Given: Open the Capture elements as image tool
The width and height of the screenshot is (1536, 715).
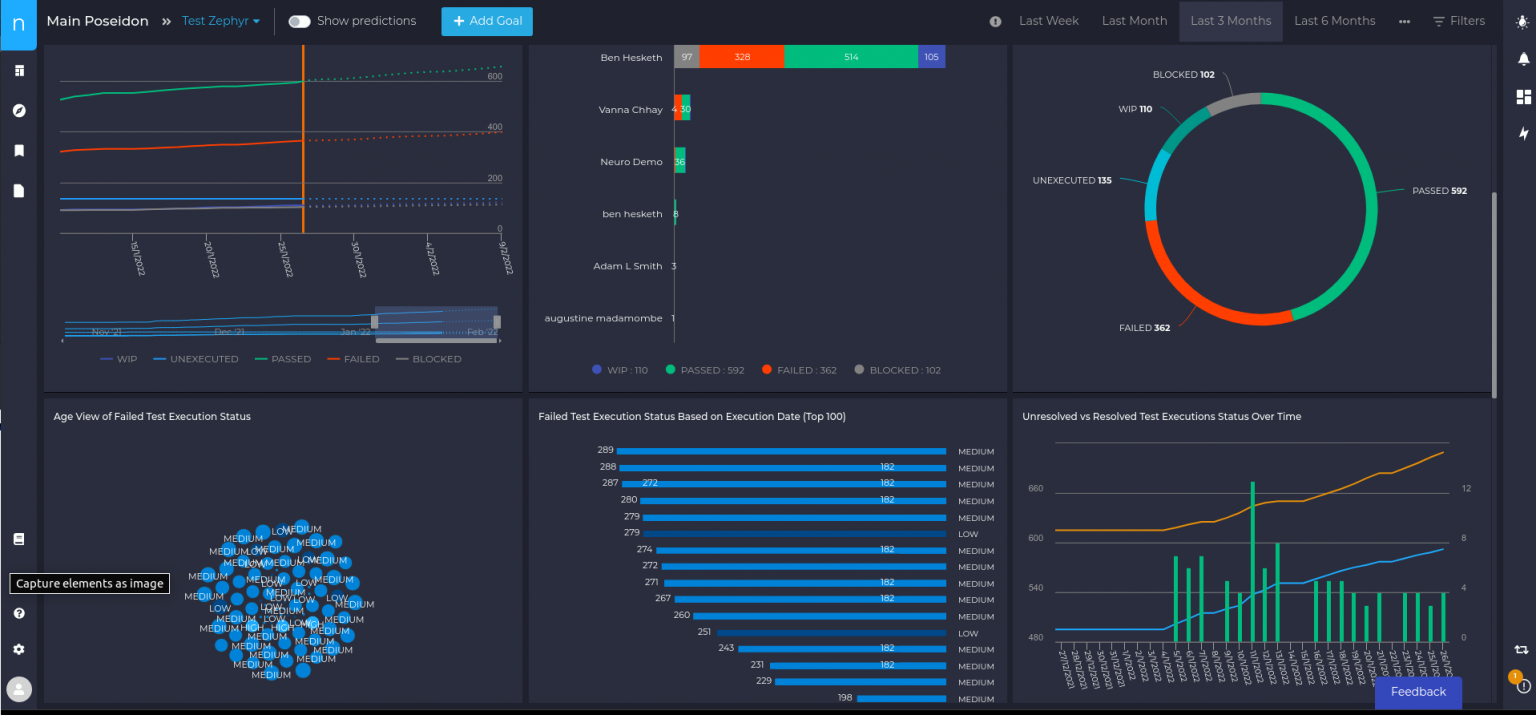Looking at the screenshot, I should point(18,538).
